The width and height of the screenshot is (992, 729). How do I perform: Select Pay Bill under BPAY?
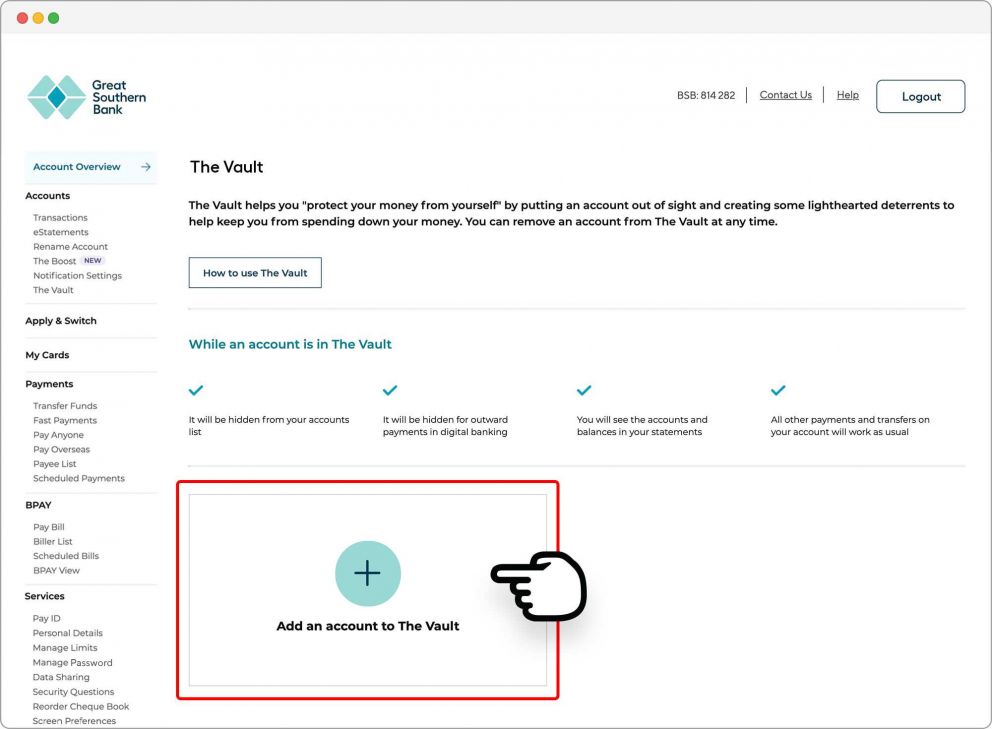tap(49, 527)
